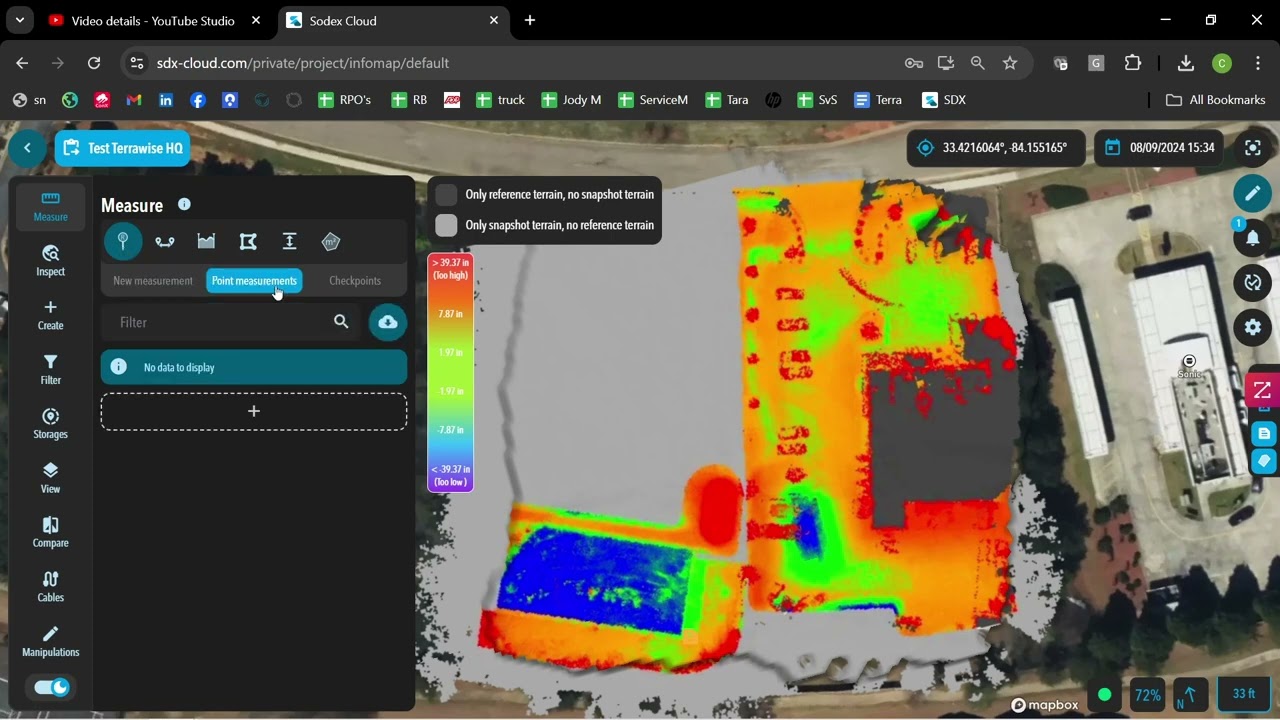The height and width of the screenshot is (720, 1280).
Task: Open the ServiceM bookmark
Action: 653,100
